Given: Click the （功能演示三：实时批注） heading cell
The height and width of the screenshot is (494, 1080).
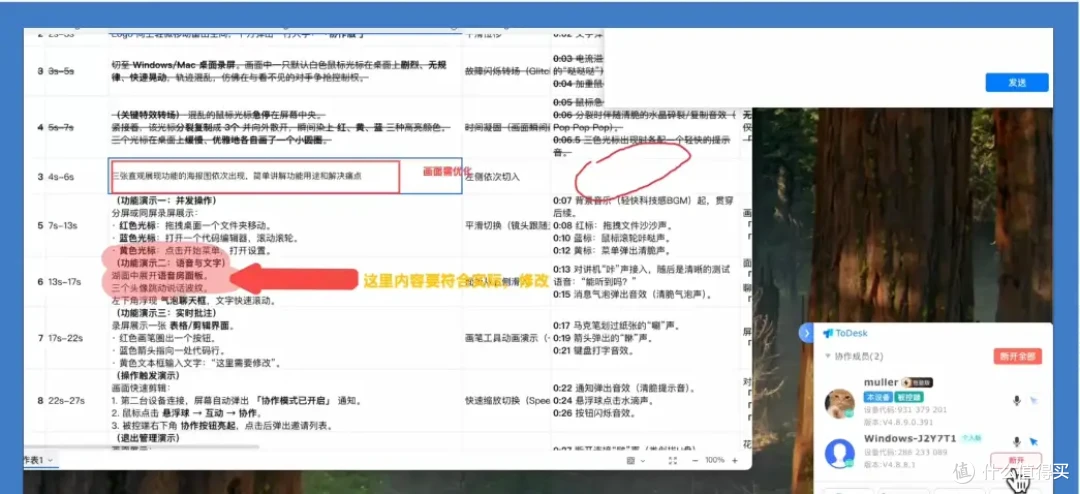Looking at the screenshot, I should point(166,312).
